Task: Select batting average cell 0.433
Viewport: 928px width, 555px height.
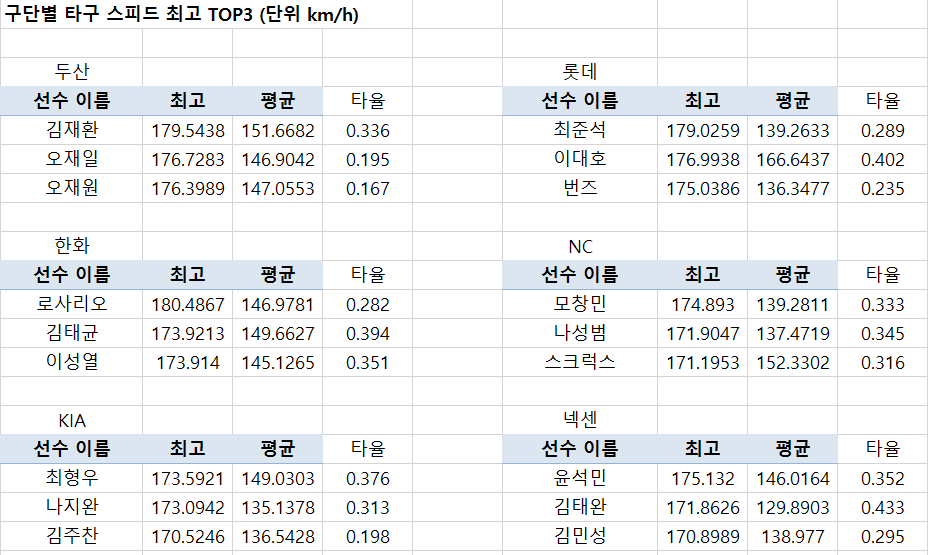Action: coord(882,507)
